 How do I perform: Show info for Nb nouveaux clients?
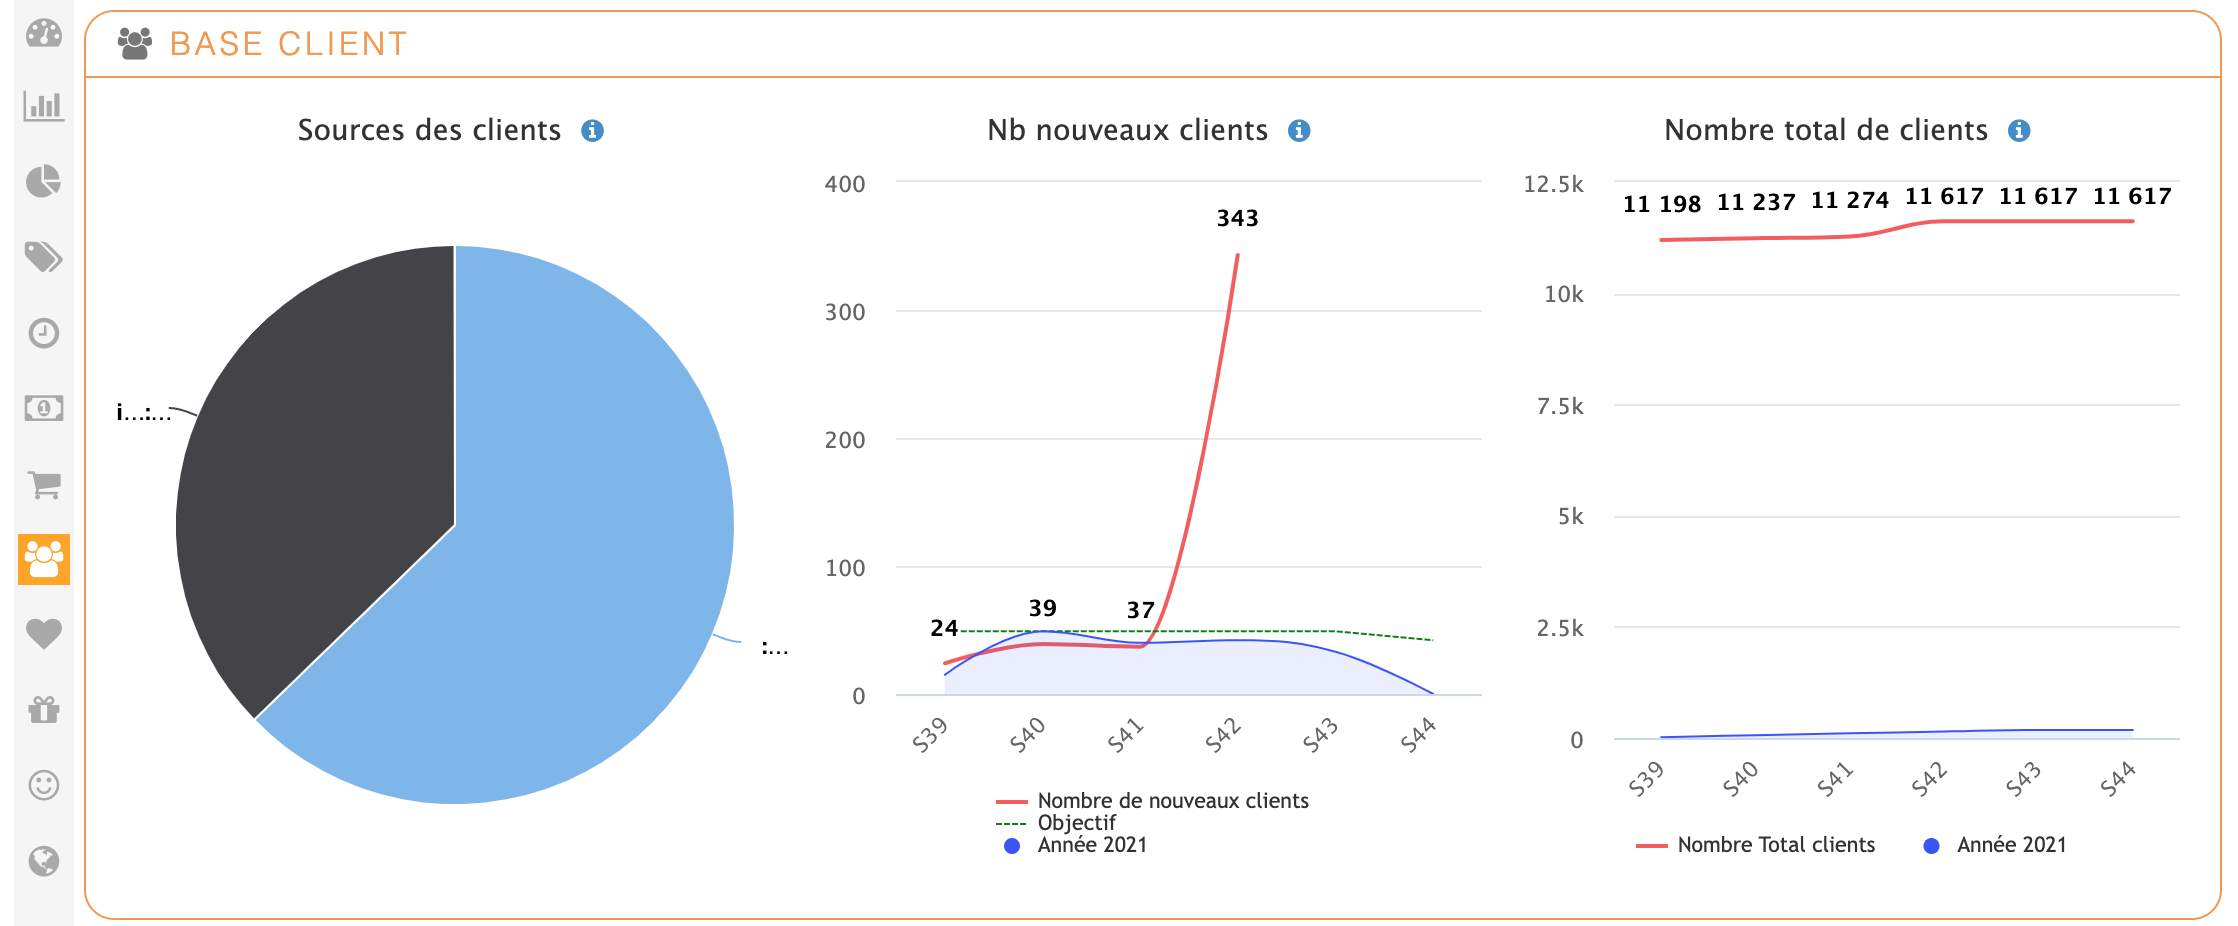click(x=1299, y=131)
